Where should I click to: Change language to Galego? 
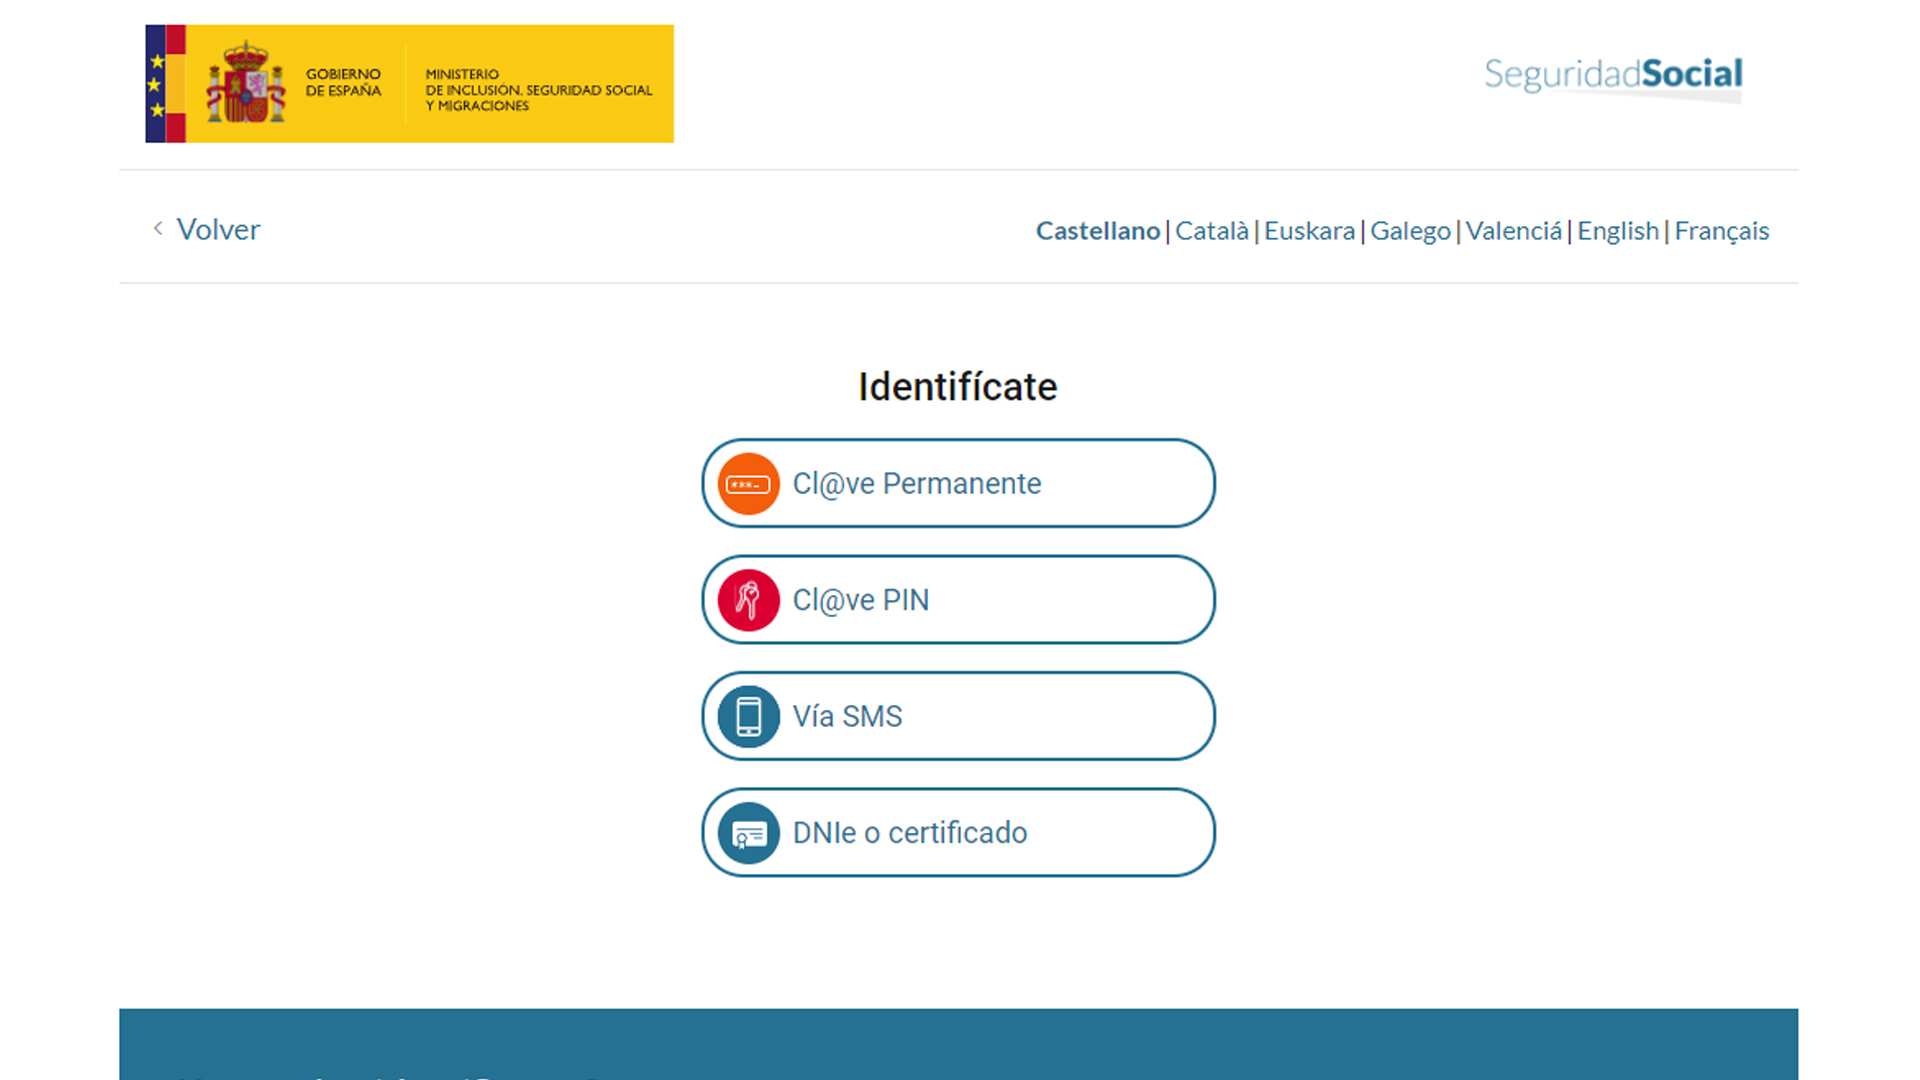coord(1410,231)
